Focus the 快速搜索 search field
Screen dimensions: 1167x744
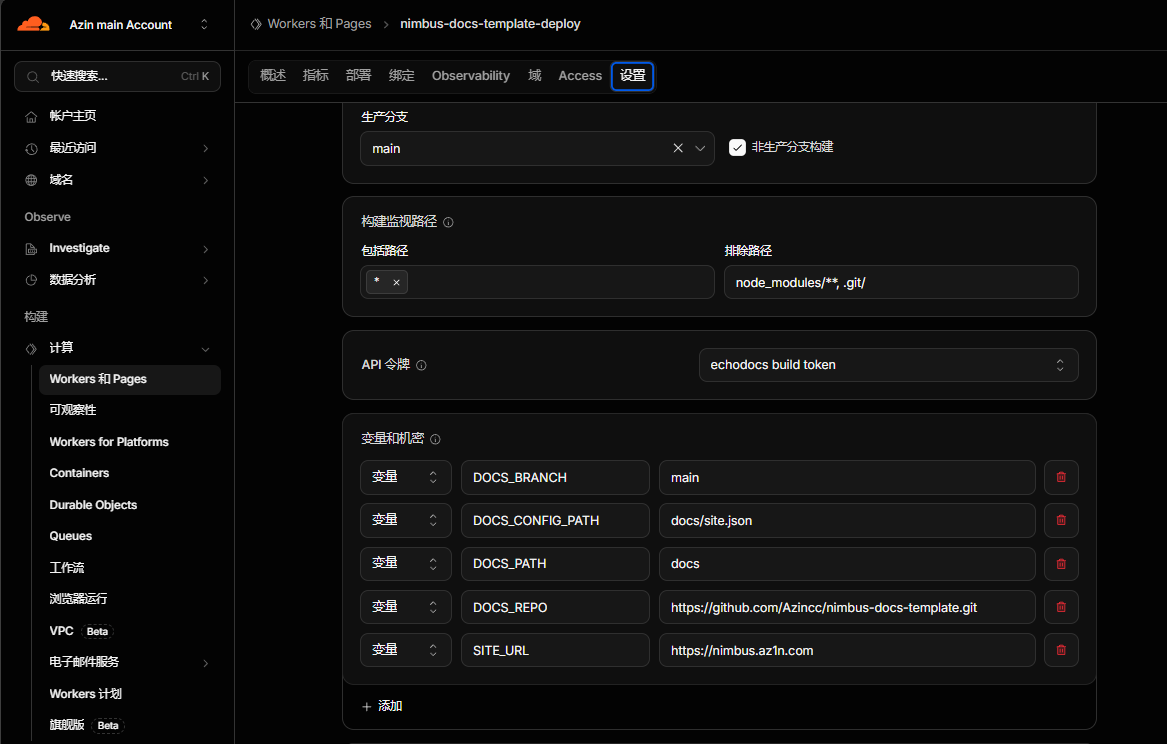118,77
